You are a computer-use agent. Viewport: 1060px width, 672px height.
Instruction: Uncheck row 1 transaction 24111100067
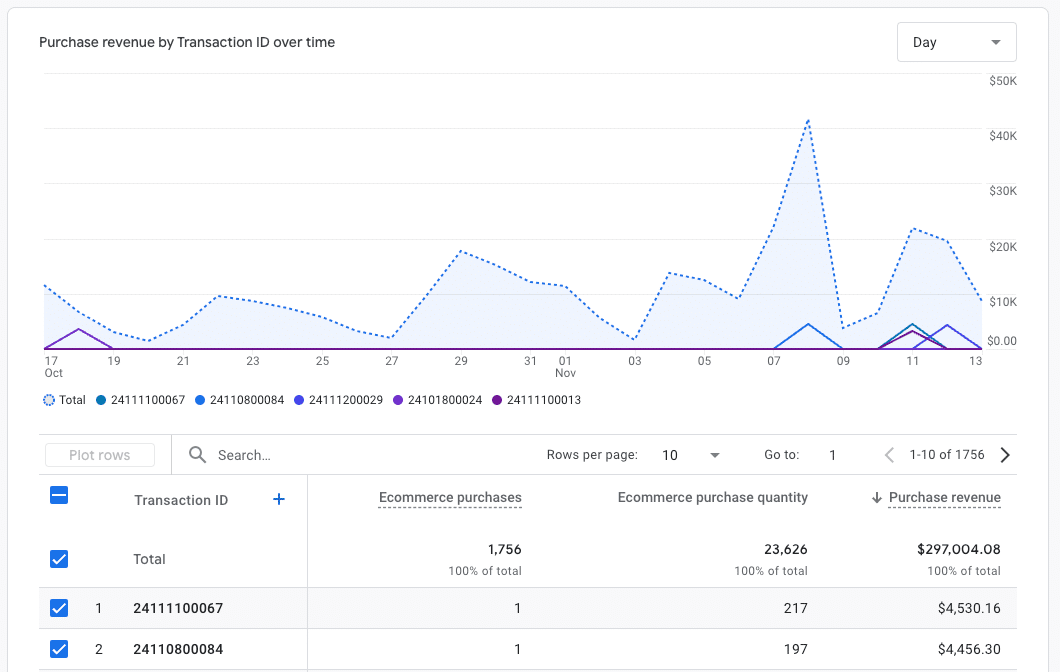point(58,608)
